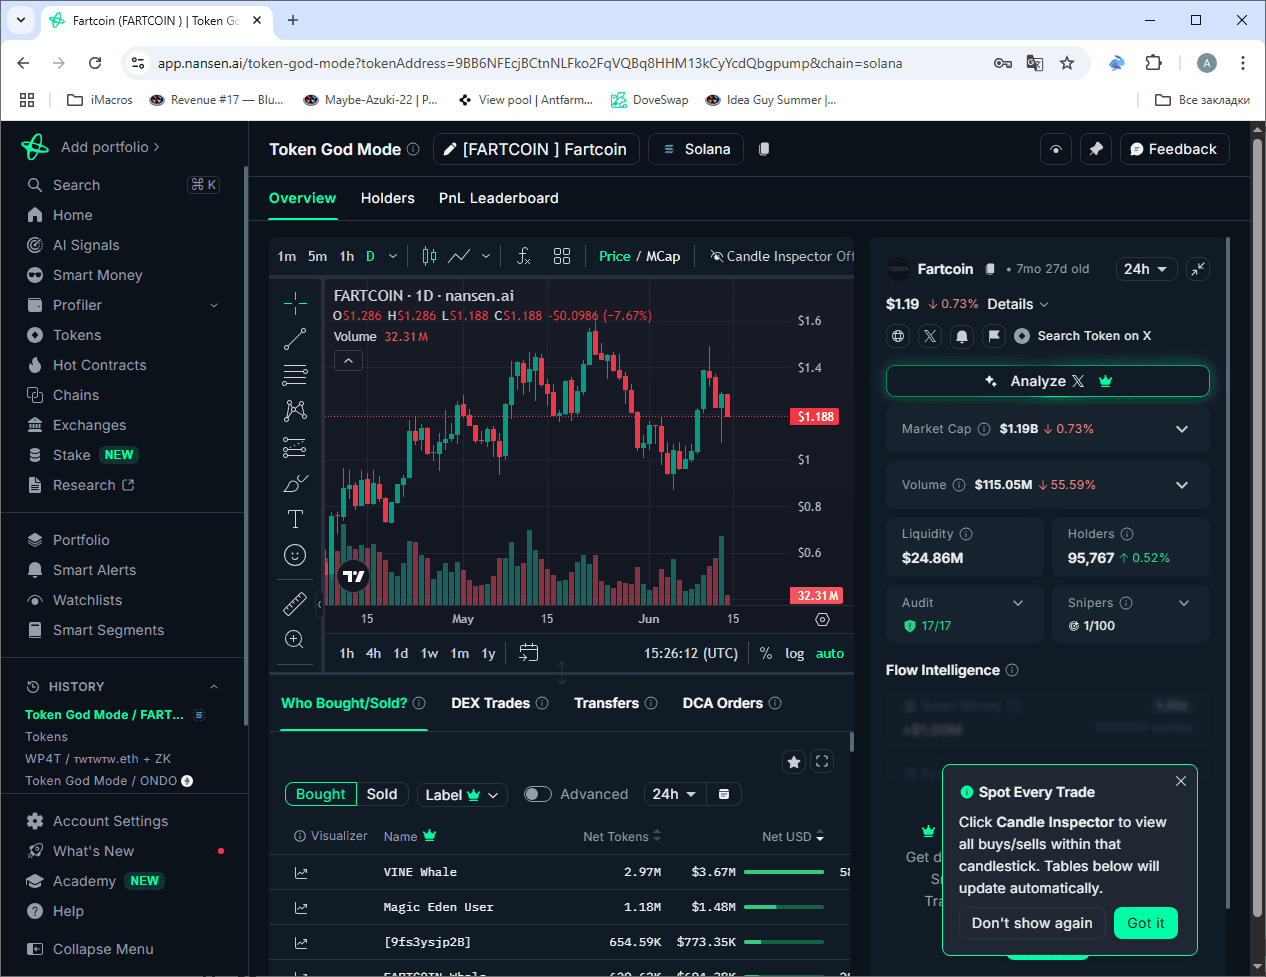Open the Fibonacci retracement tool
This screenshot has height=977, width=1266.
pos(295,375)
